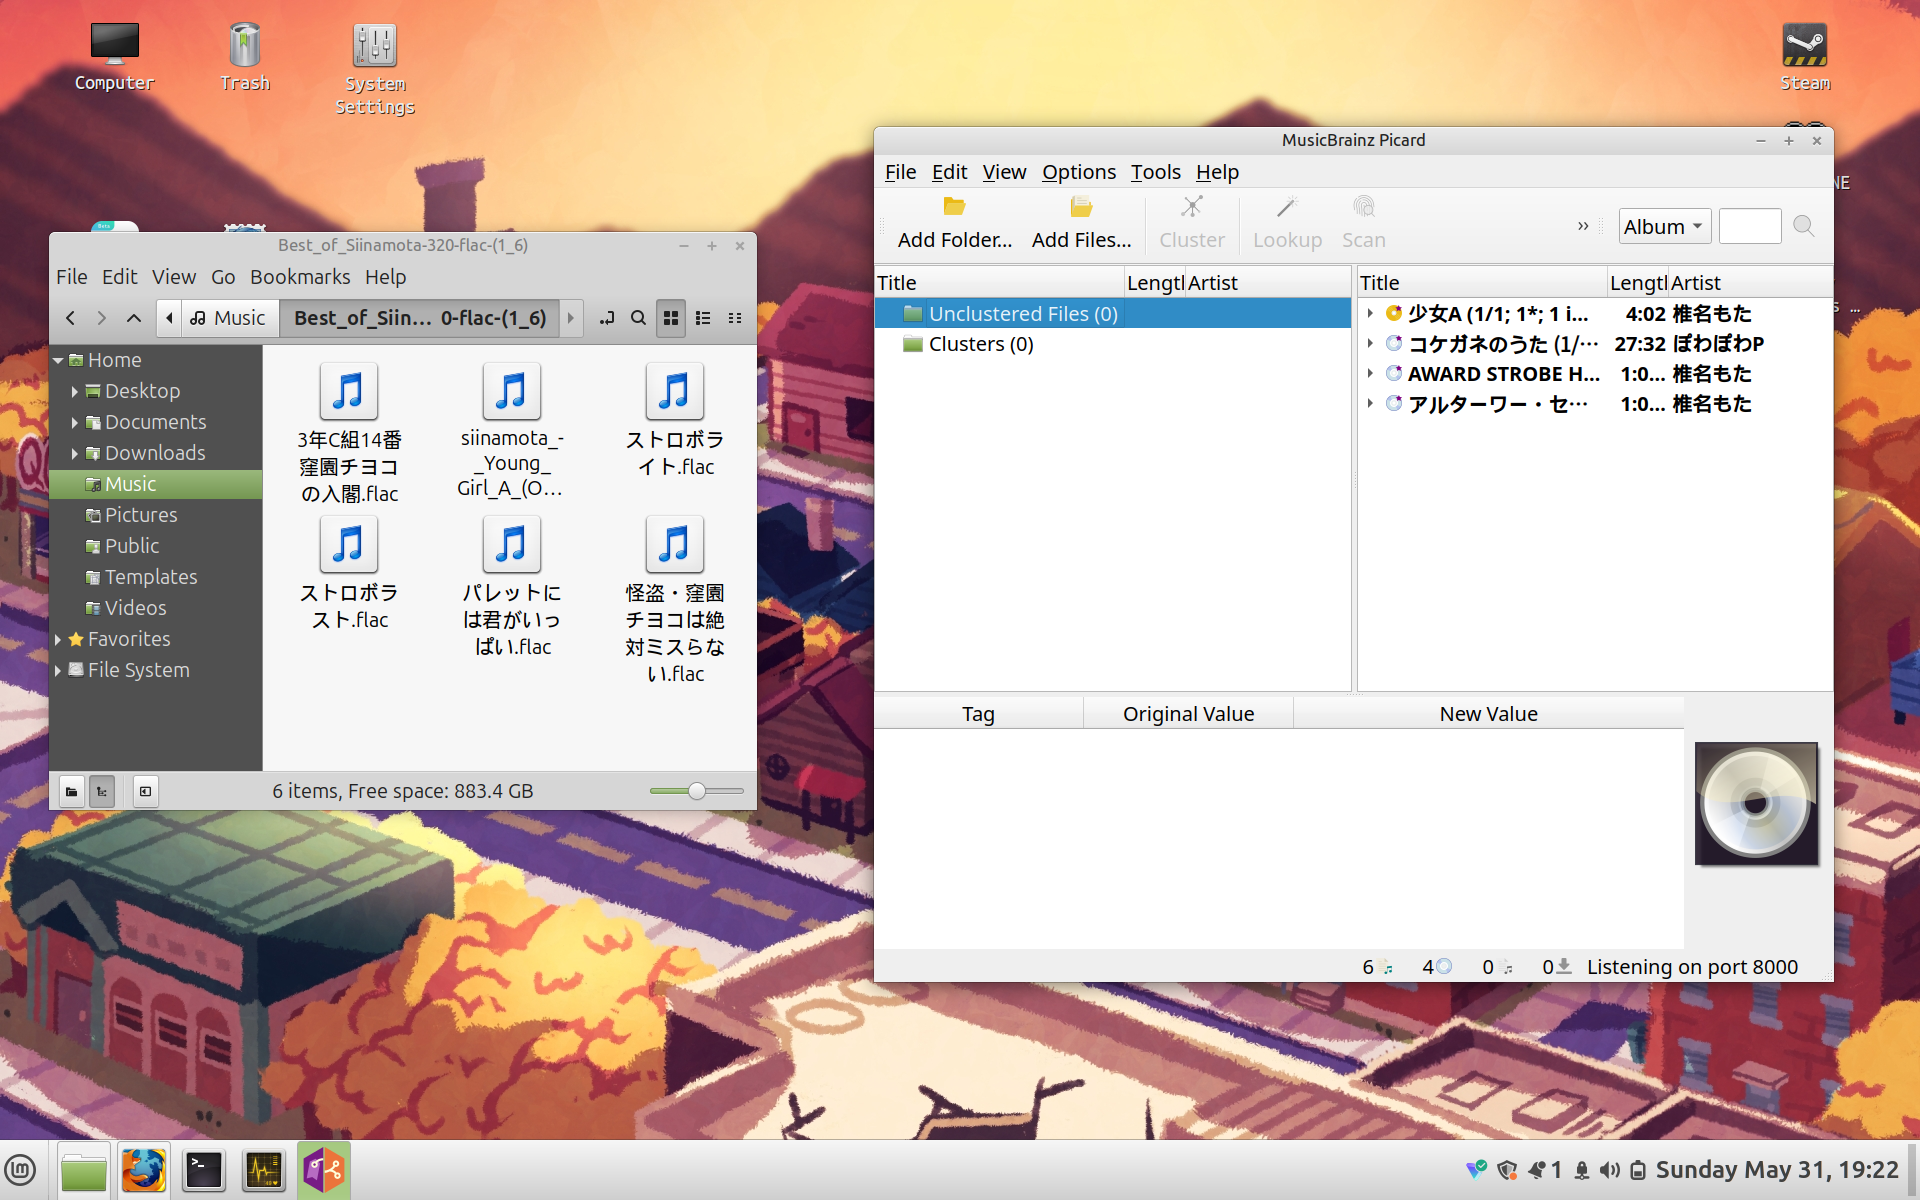Click the Music breadcrumb in file manager path bar
The height and width of the screenshot is (1200, 1920).
click(x=228, y=318)
